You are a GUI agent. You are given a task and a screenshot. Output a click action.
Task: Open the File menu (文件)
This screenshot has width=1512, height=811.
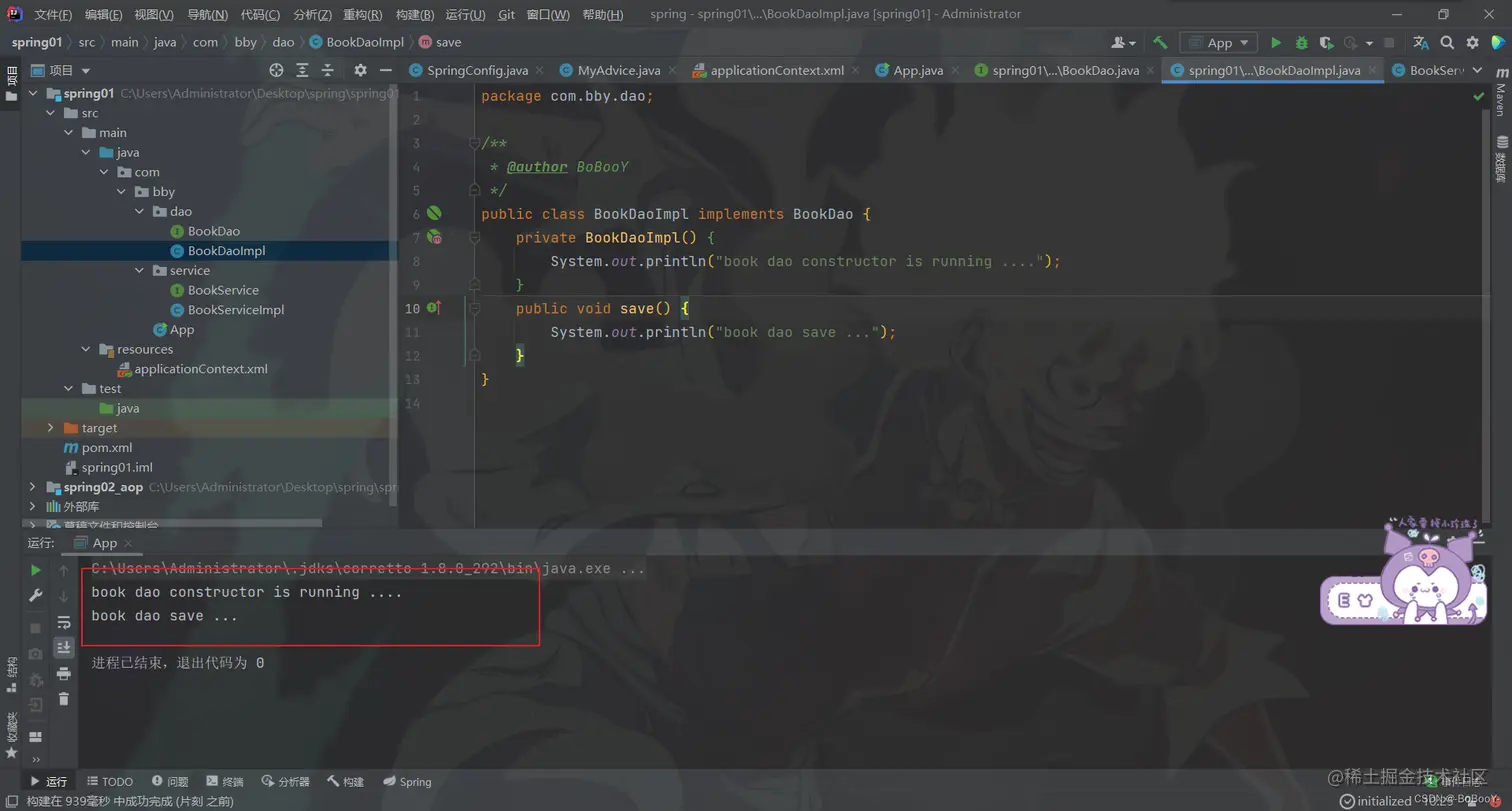pyautogui.click(x=53, y=15)
